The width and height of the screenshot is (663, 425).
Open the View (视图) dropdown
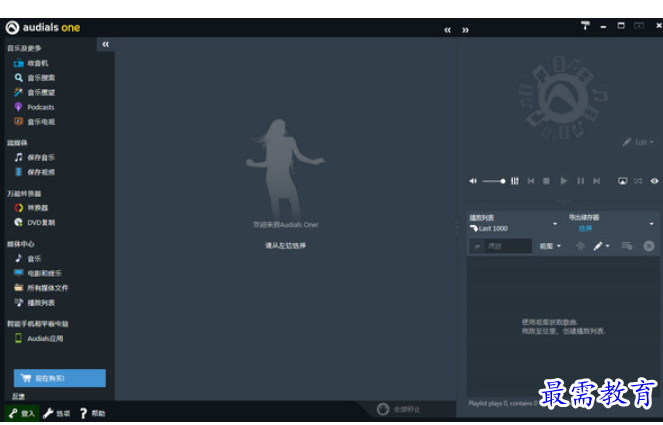pos(550,246)
